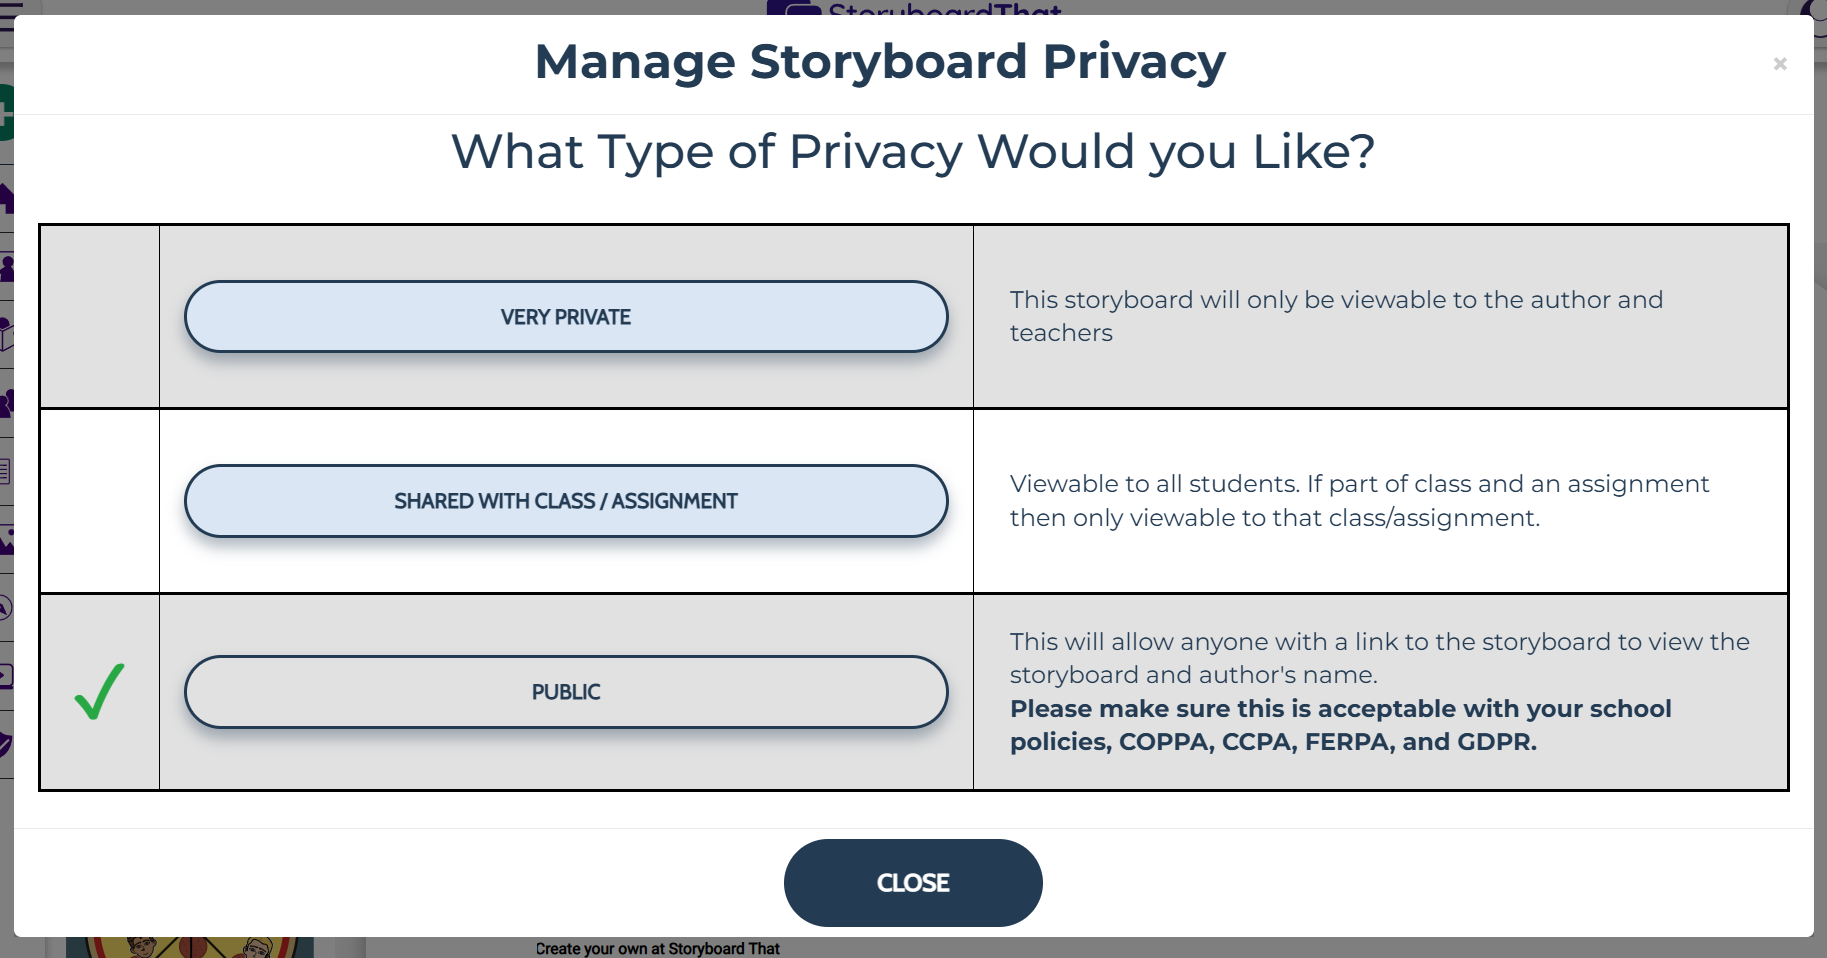This screenshot has width=1827, height=958.
Task: Click the person with book sidebar icon
Action: [x=6, y=334]
